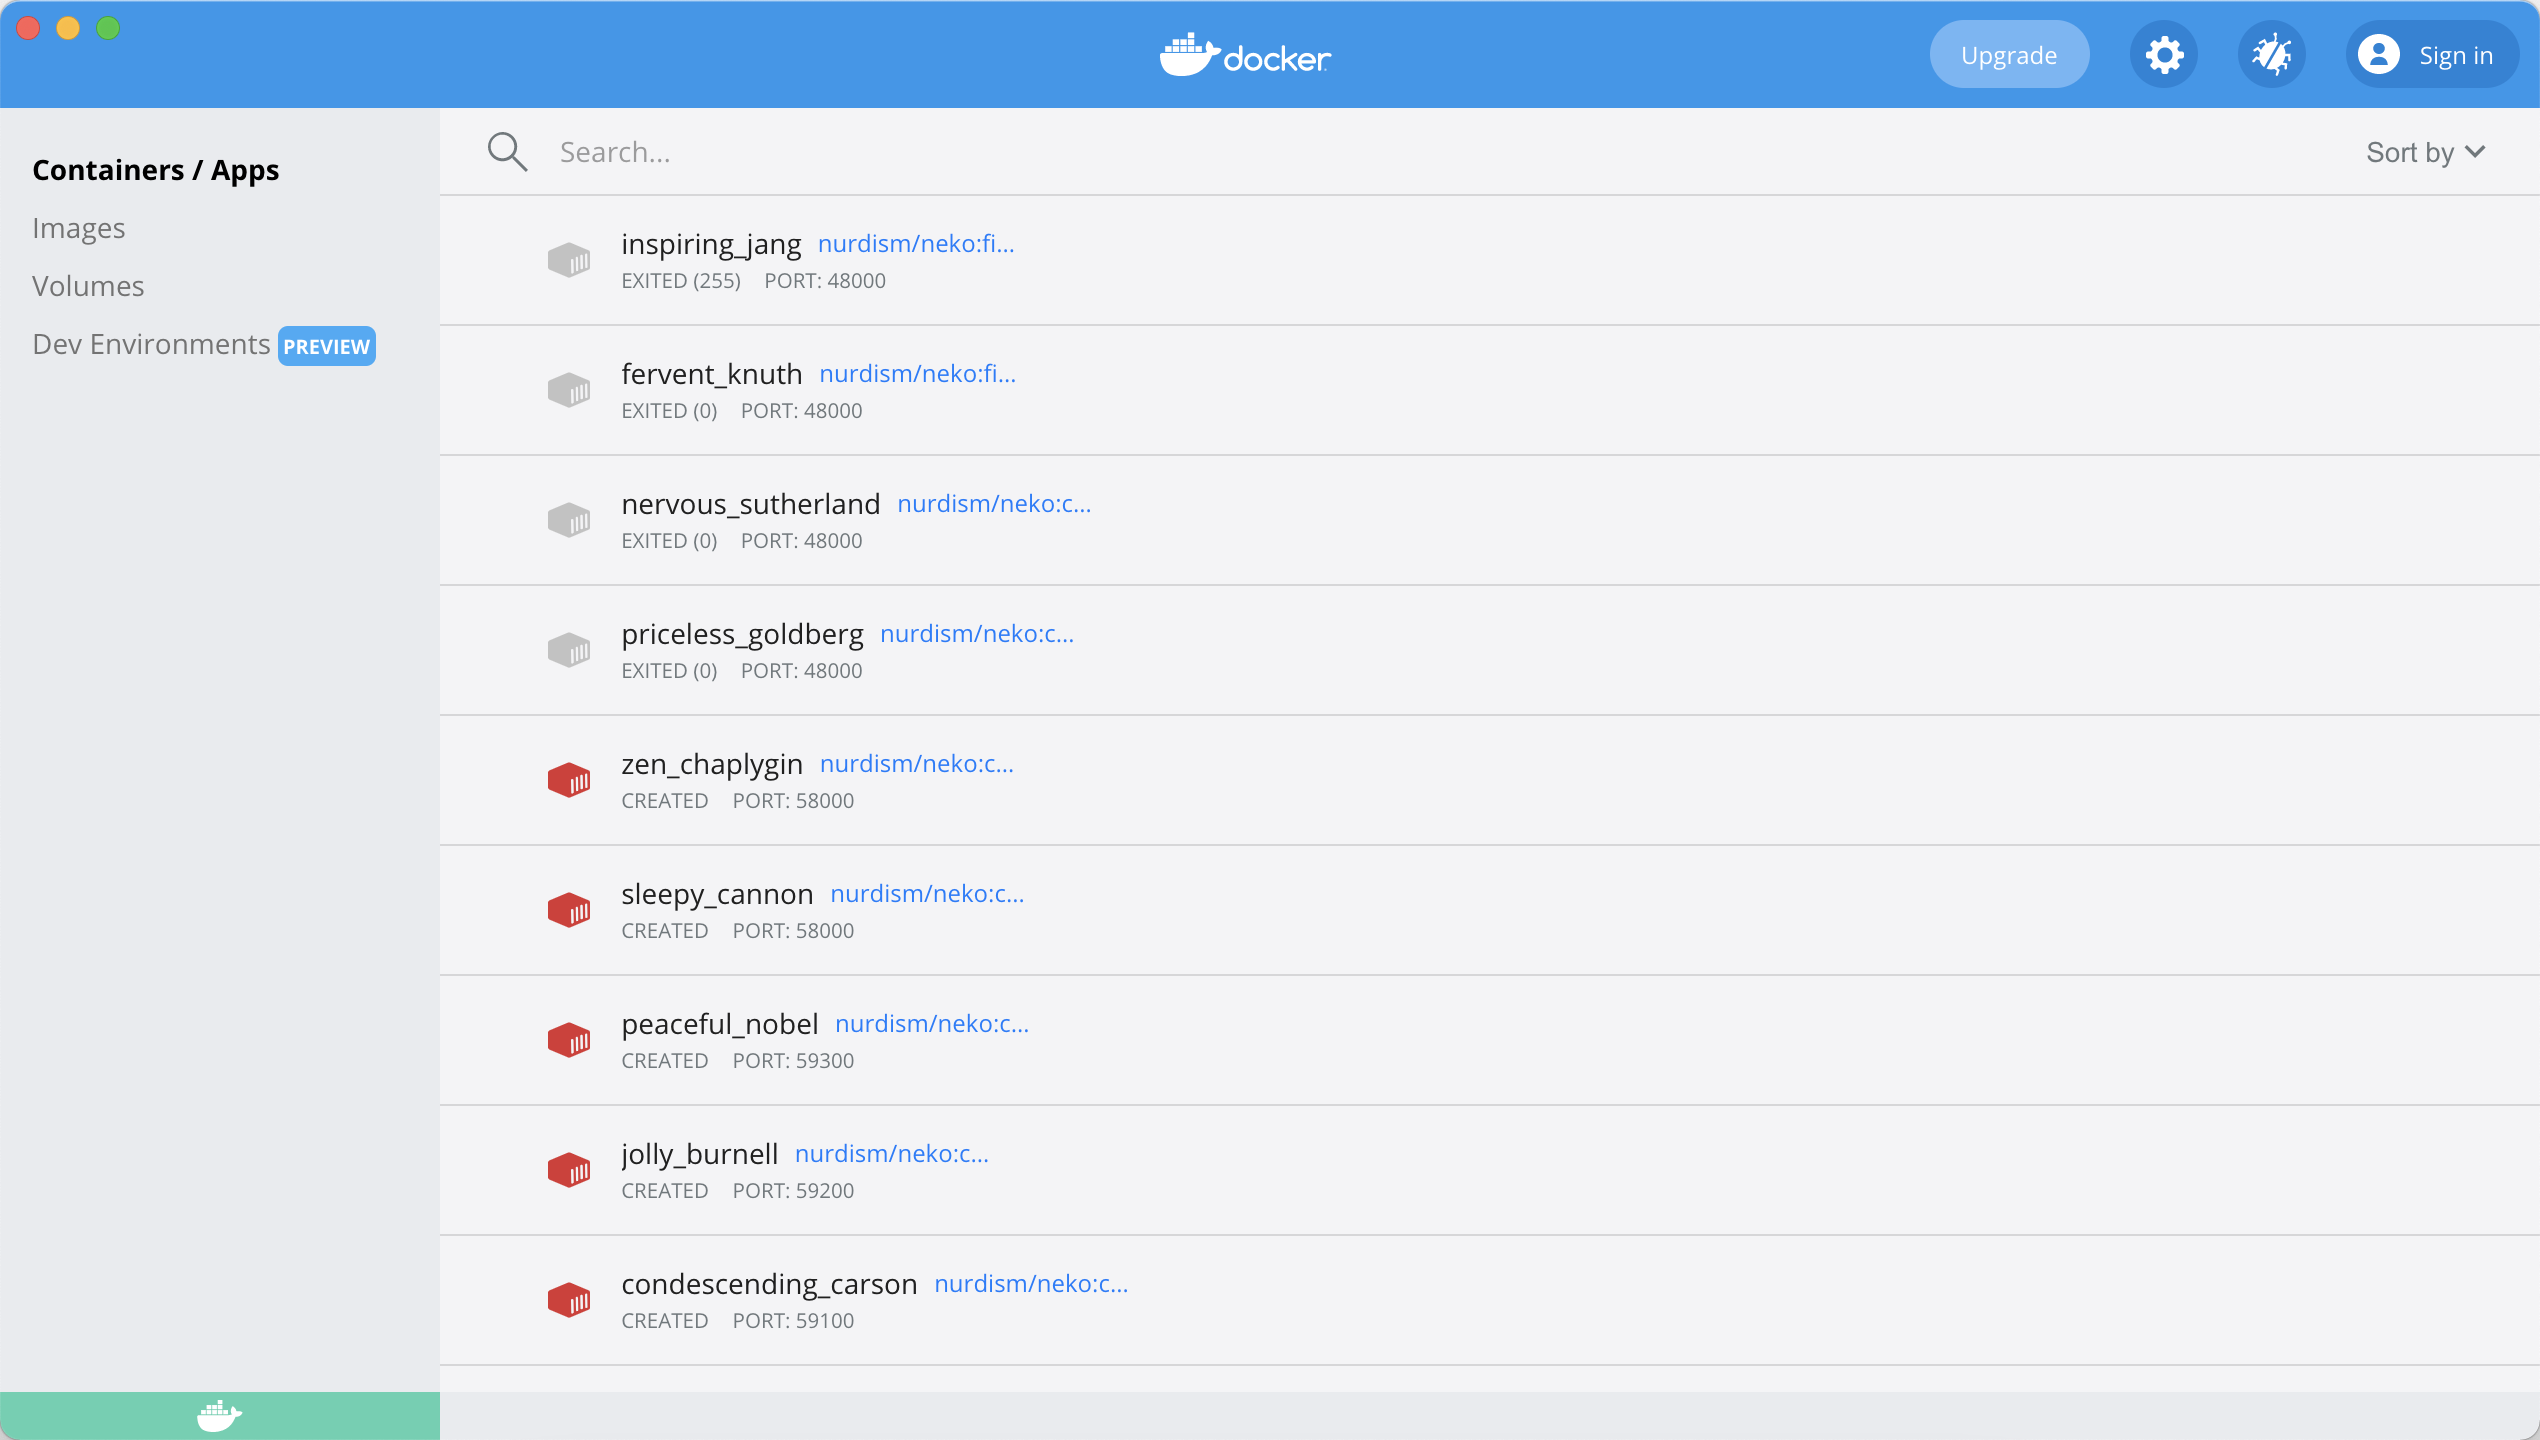Click the Docker whale status icon
This screenshot has width=2540, height=1440.
pyautogui.click(x=219, y=1416)
